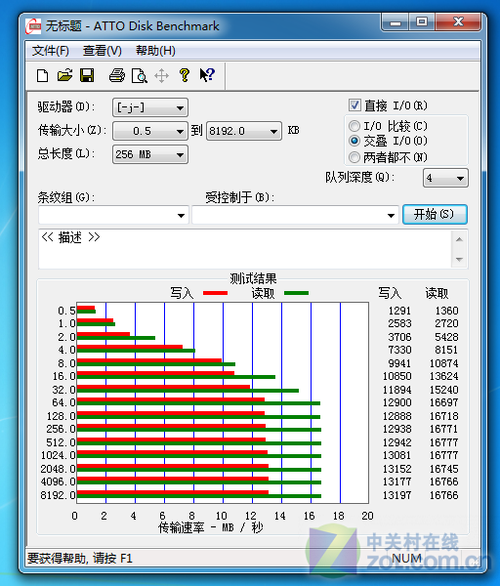Click the status bar help text 请按 F1
Screen dimensions: 500x586
(x=112, y=559)
